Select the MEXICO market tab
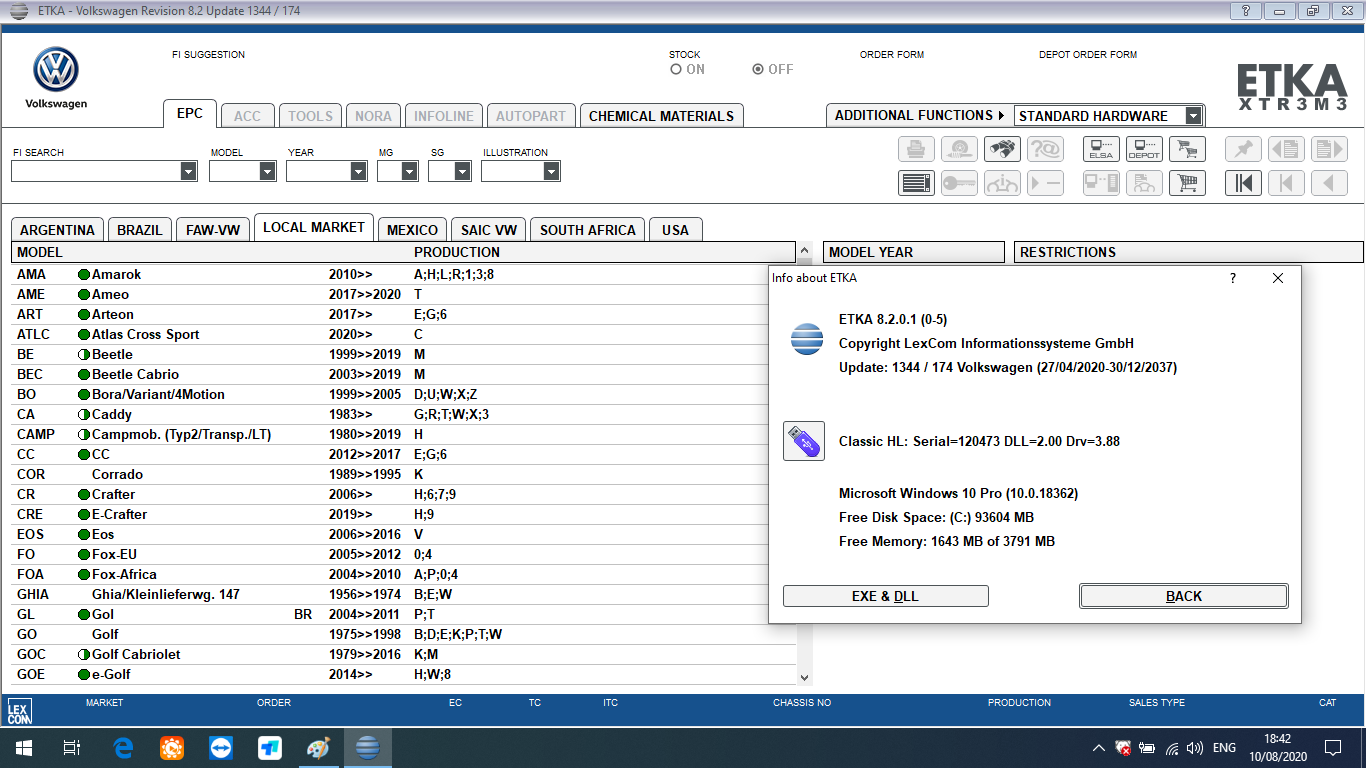This screenshot has width=1366, height=768. coord(412,229)
